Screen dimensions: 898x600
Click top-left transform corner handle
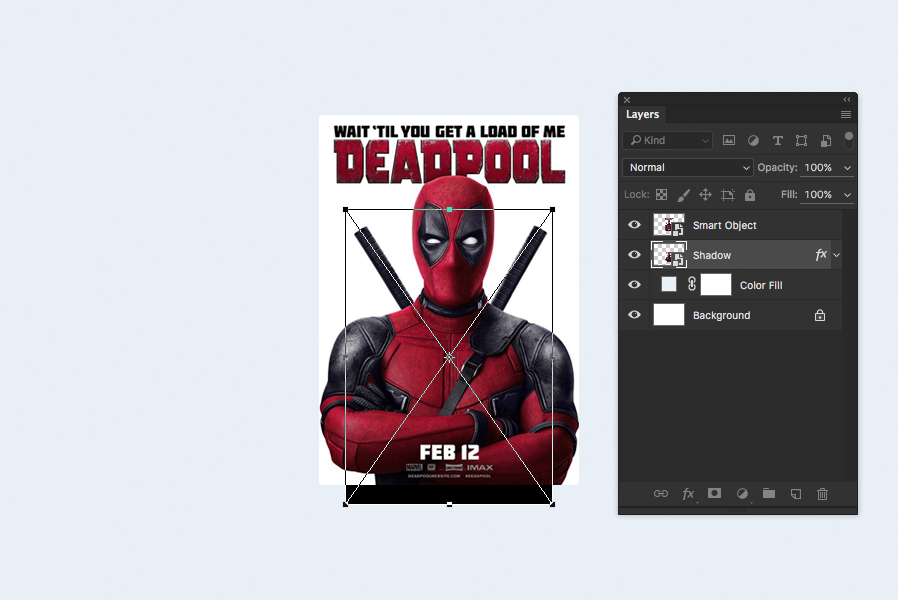345,210
